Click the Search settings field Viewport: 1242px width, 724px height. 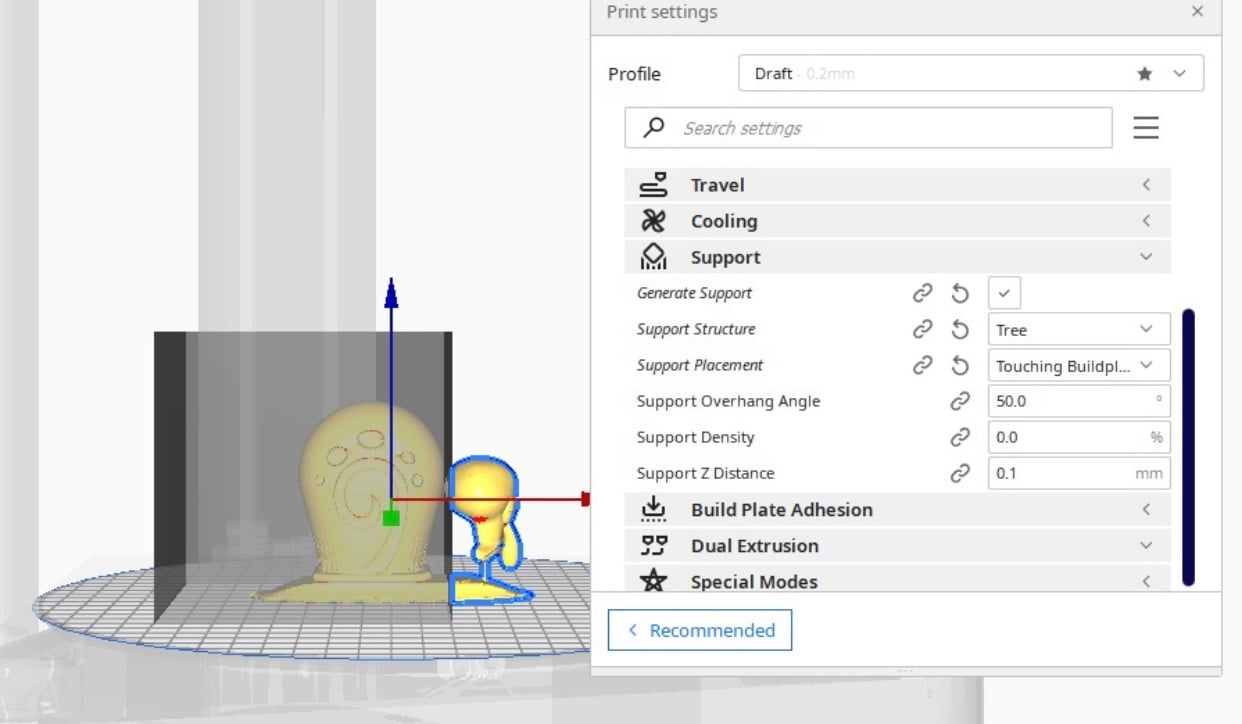[x=868, y=128]
